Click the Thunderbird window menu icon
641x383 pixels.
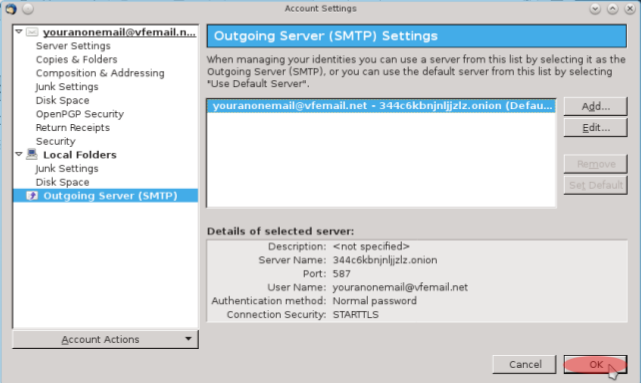click(11, 9)
